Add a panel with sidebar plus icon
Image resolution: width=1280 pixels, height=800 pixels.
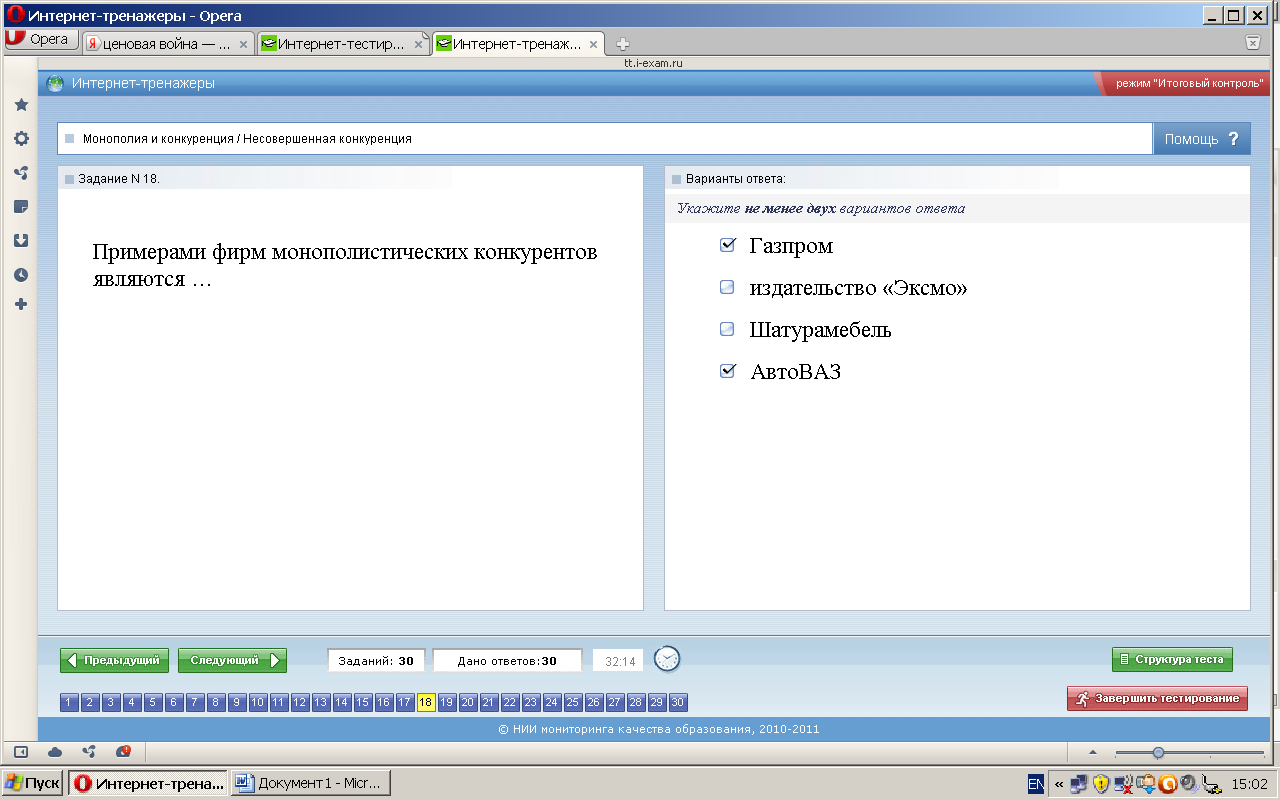coord(21,304)
